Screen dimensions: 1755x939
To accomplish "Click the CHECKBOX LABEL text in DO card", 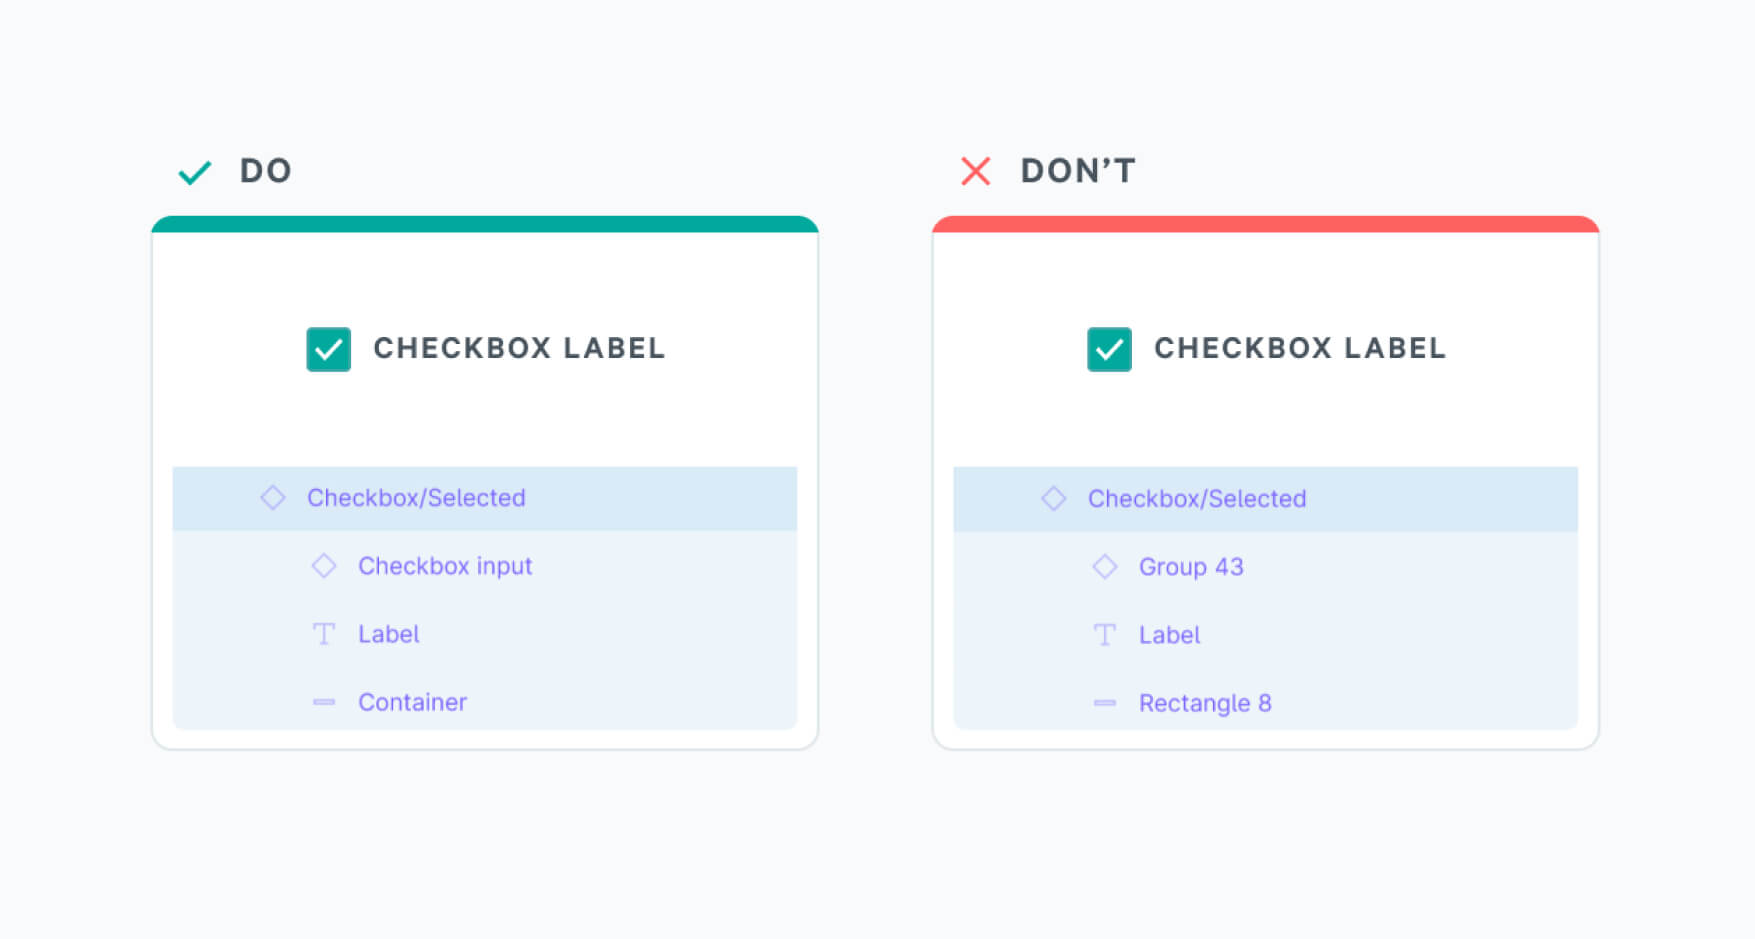I will point(519,348).
